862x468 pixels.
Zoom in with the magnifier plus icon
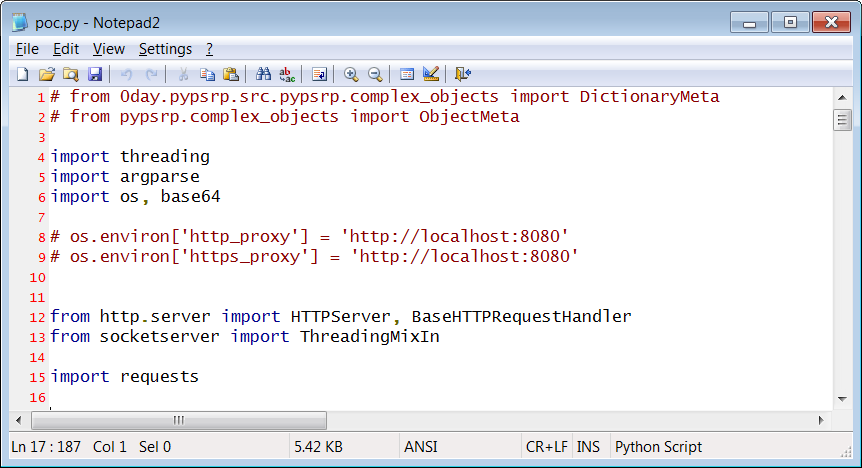(x=351, y=74)
